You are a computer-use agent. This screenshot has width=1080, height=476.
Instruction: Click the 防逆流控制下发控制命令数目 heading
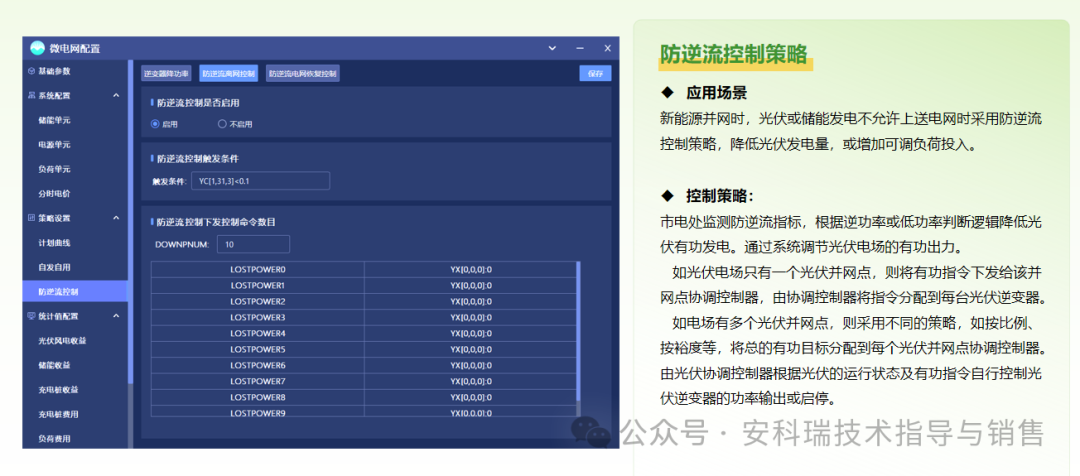click(x=216, y=222)
